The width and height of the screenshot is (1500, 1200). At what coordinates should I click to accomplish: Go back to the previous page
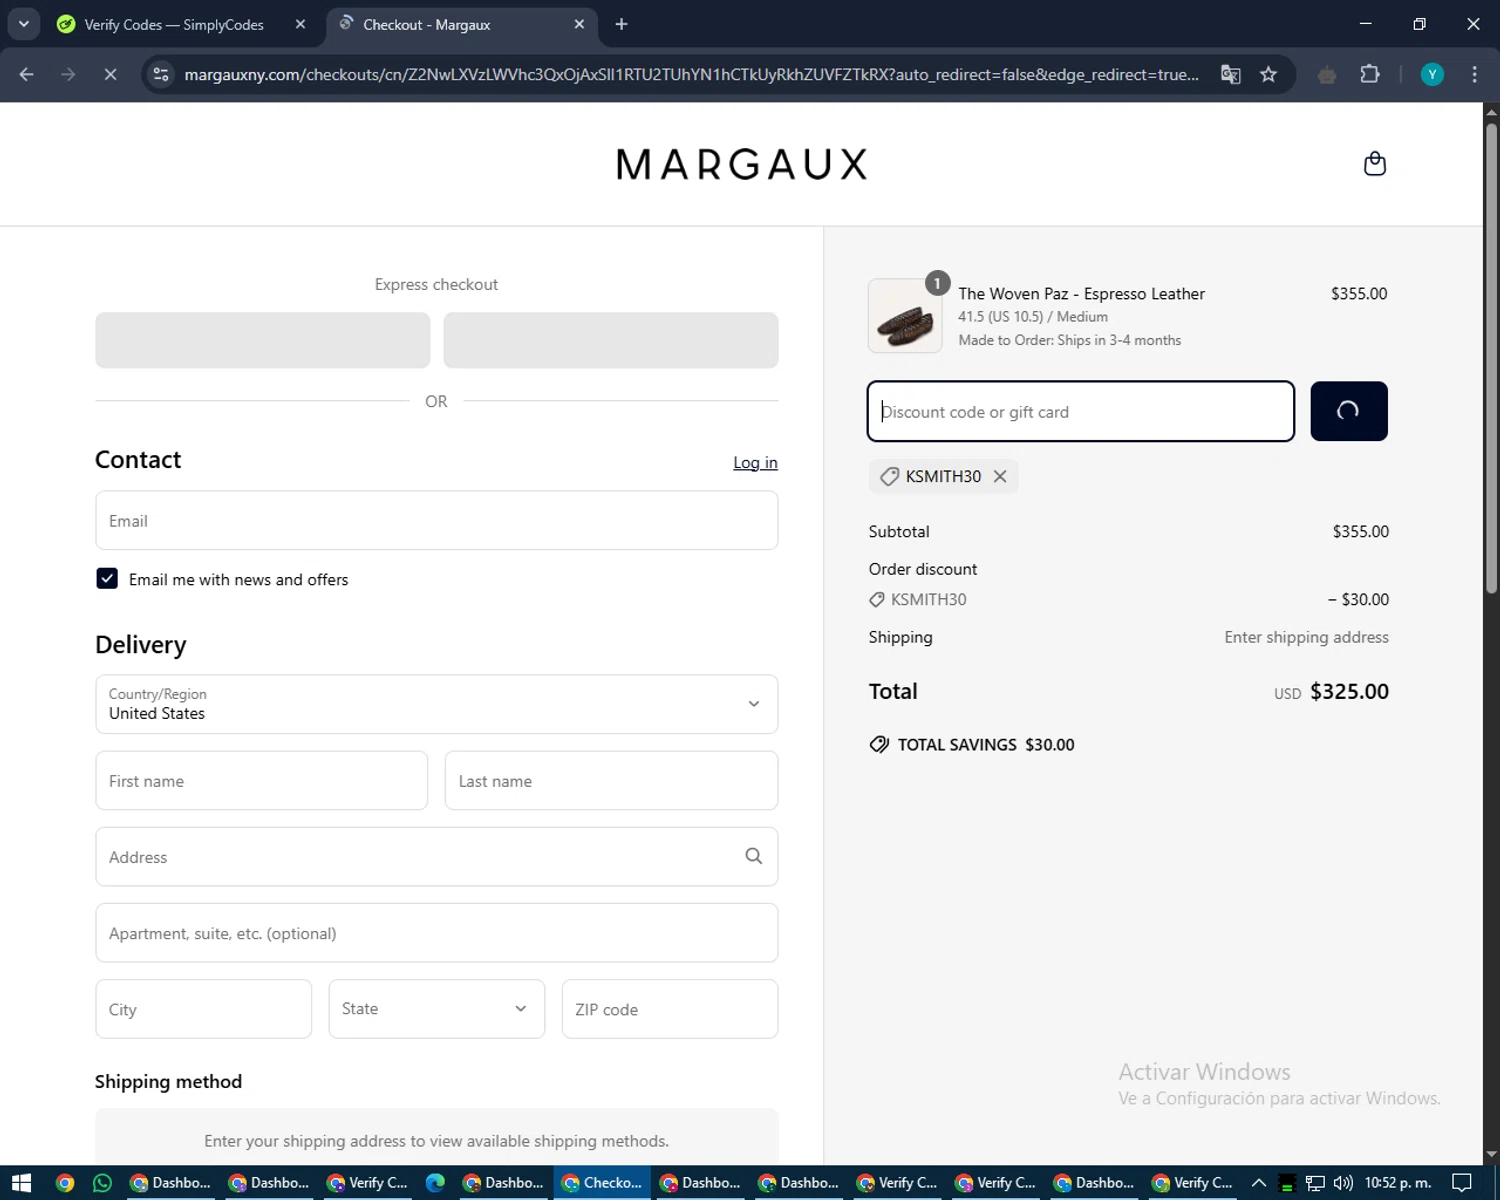click(27, 74)
